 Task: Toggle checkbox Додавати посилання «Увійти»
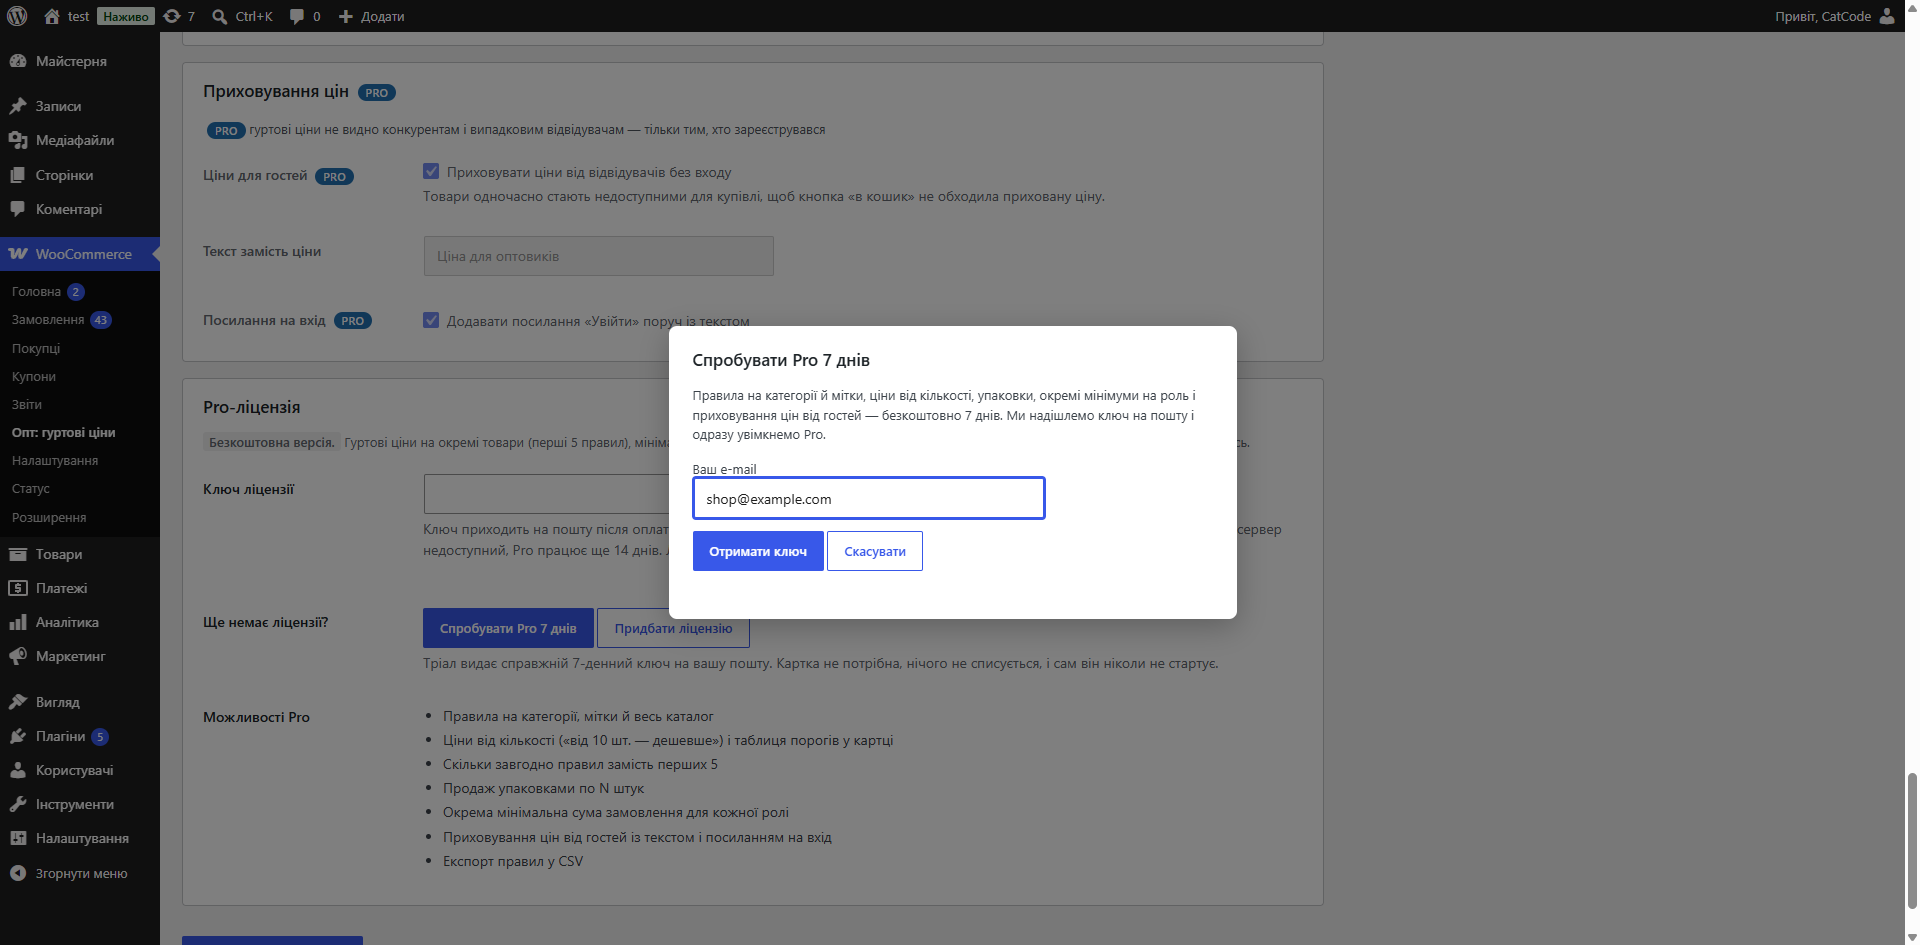pyautogui.click(x=431, y=320)
